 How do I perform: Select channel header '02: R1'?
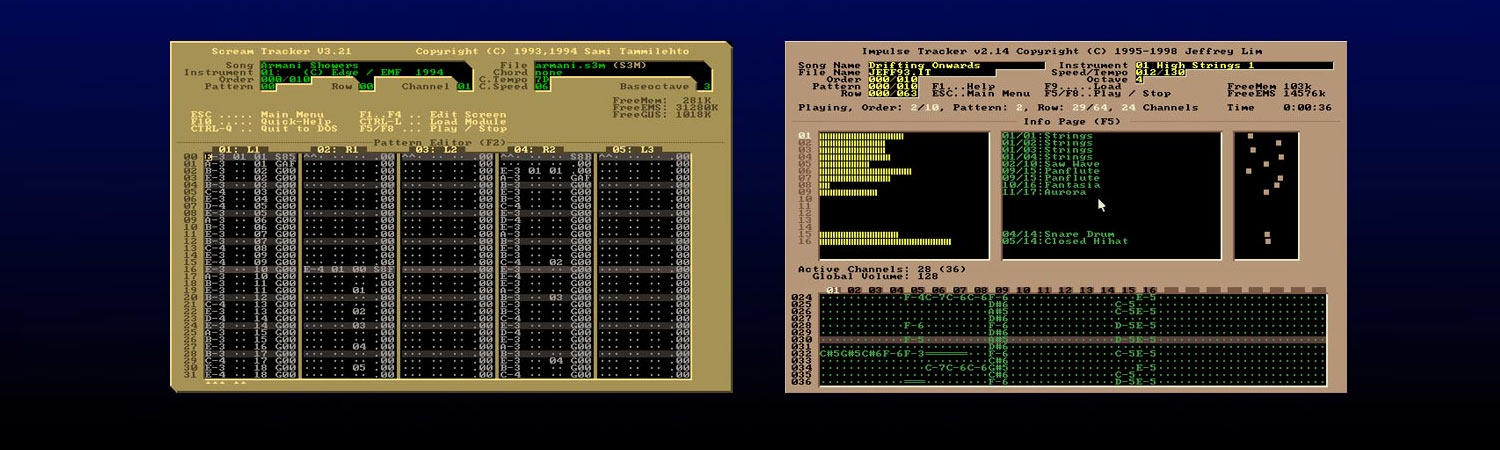click(x=337, y=149)
